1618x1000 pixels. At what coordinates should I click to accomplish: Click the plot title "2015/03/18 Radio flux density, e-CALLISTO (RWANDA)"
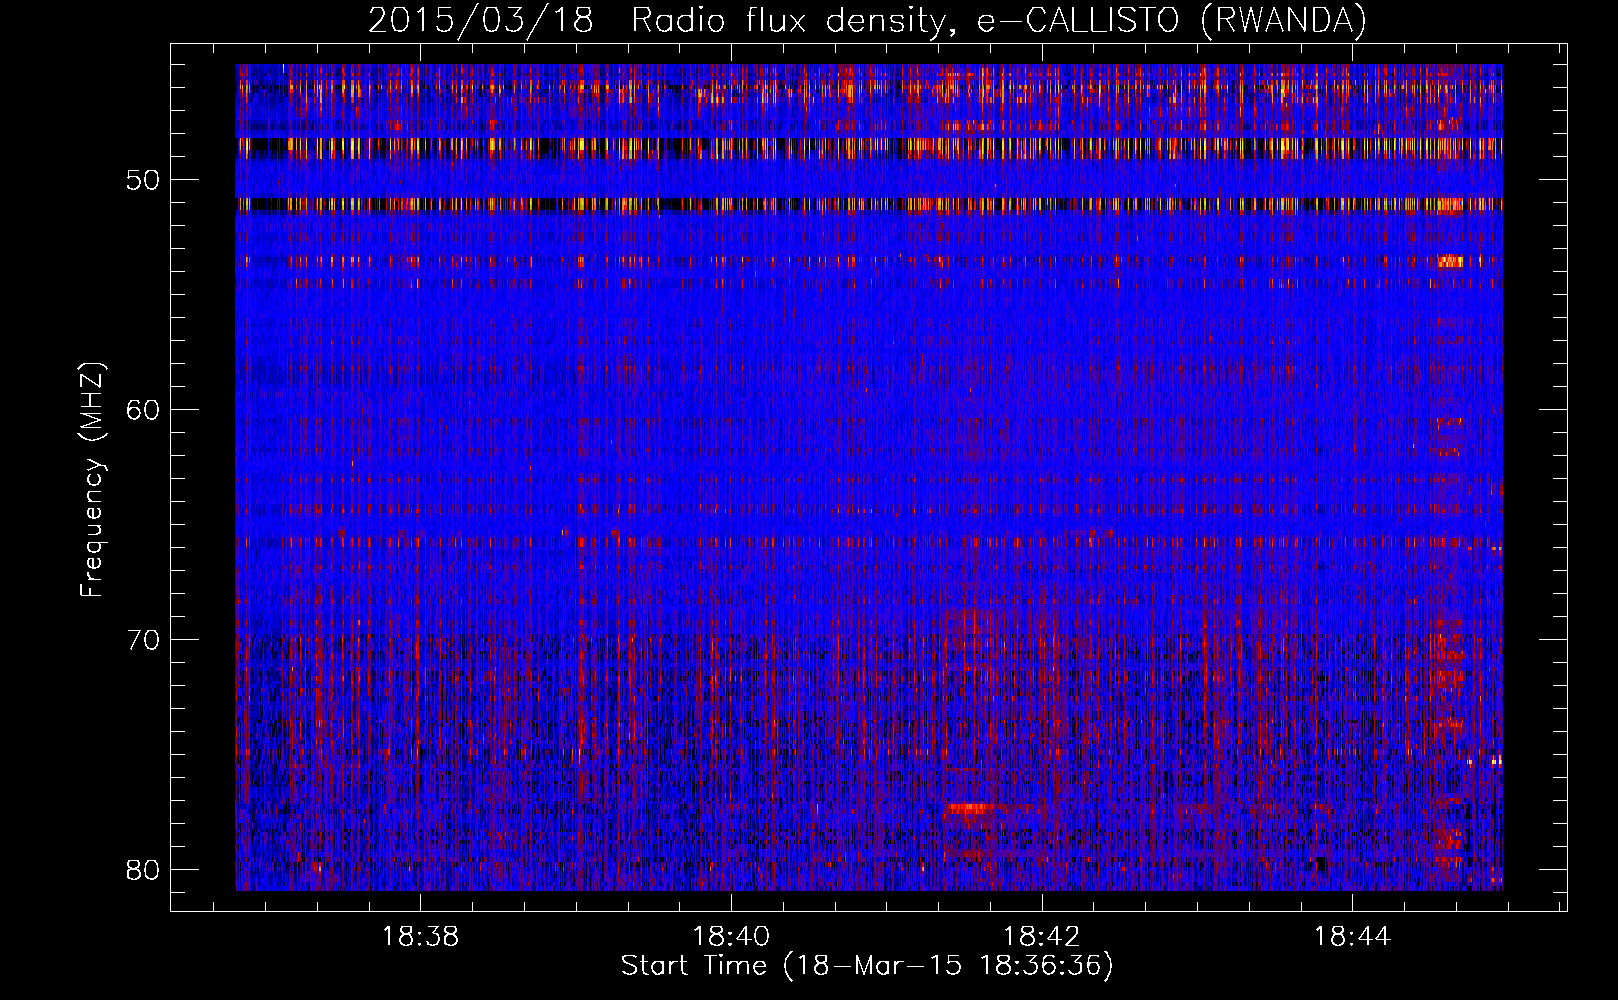pos(867,20)
